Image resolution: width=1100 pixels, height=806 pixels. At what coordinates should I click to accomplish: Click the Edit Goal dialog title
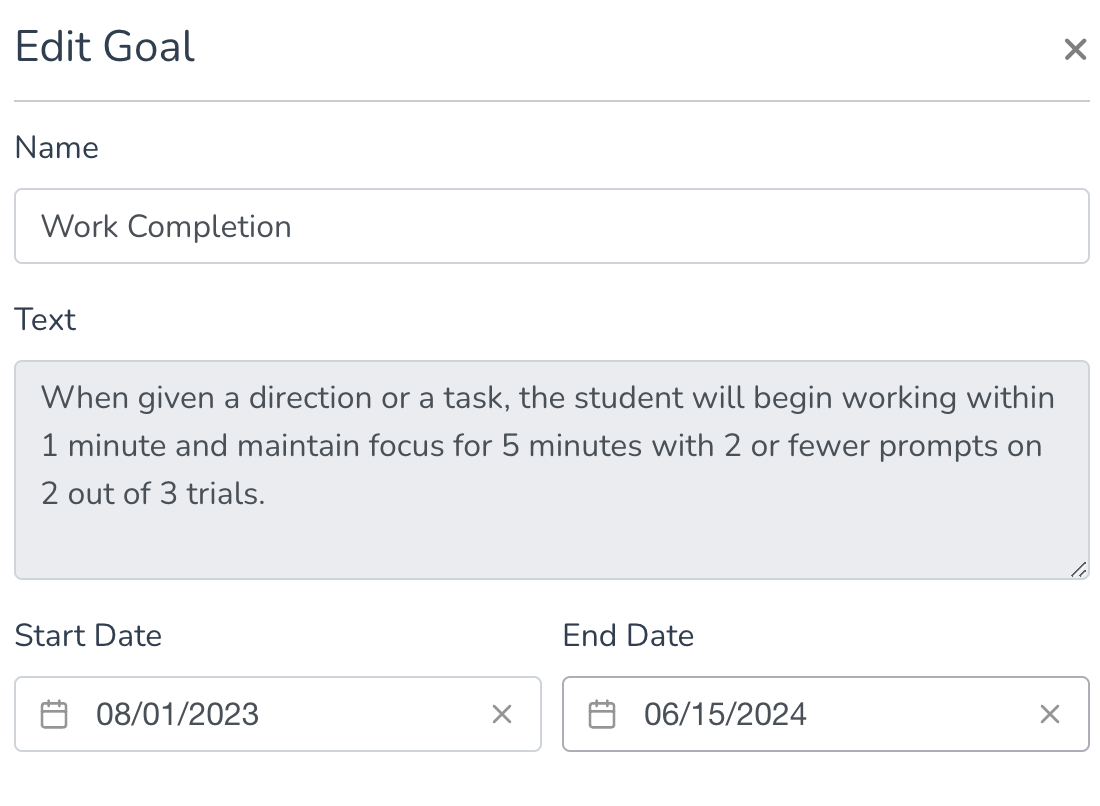(105, 48)
